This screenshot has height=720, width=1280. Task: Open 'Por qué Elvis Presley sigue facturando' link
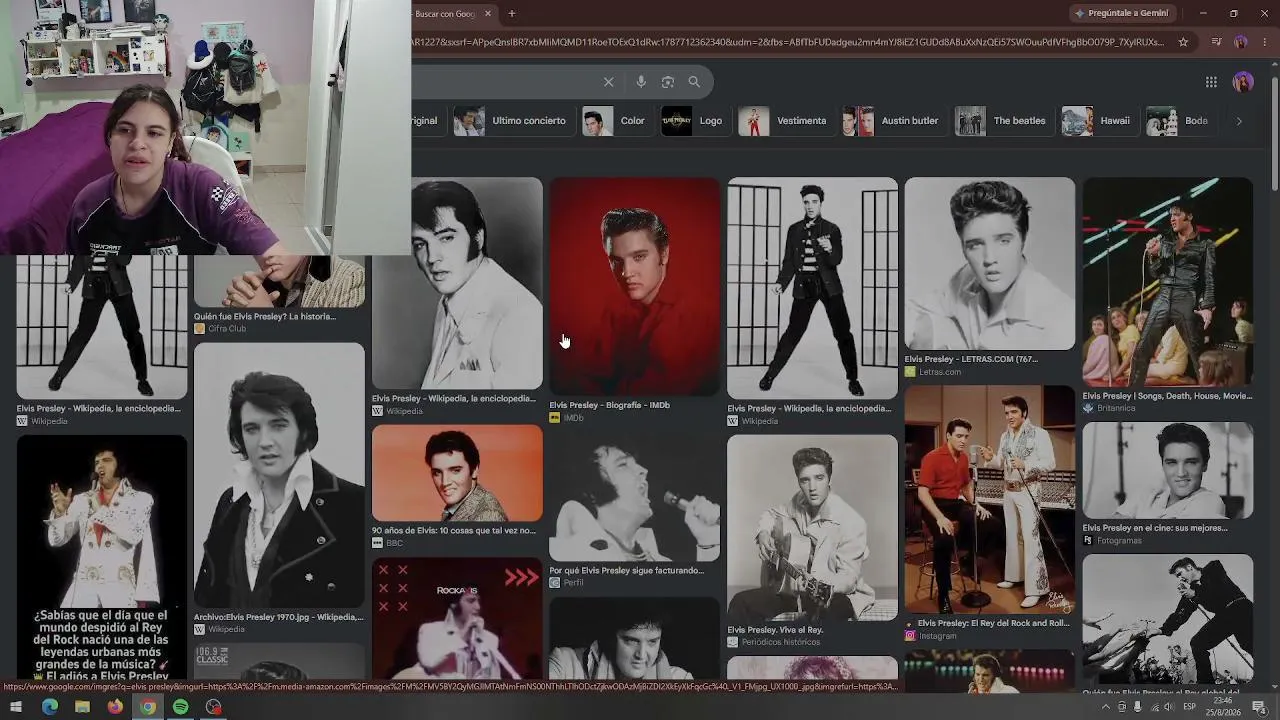tap(626, 570)
